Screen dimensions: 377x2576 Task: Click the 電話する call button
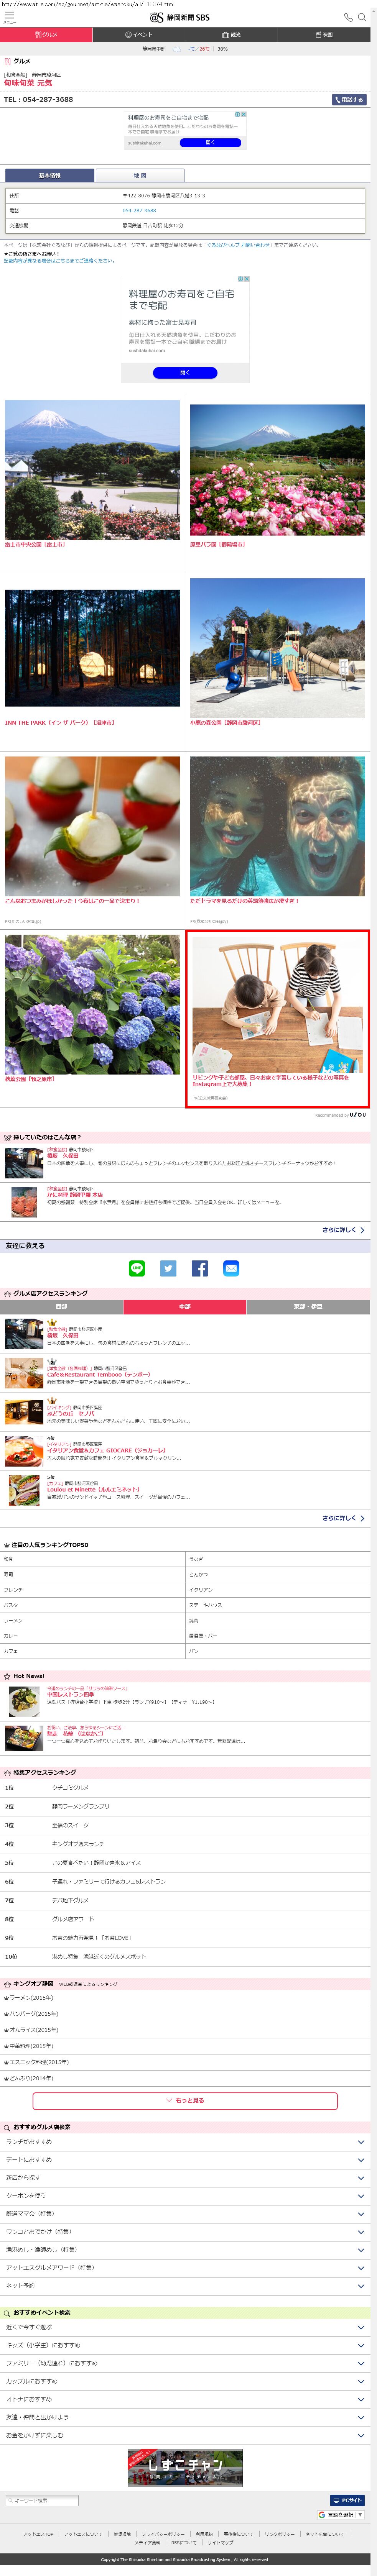[349, 100]
